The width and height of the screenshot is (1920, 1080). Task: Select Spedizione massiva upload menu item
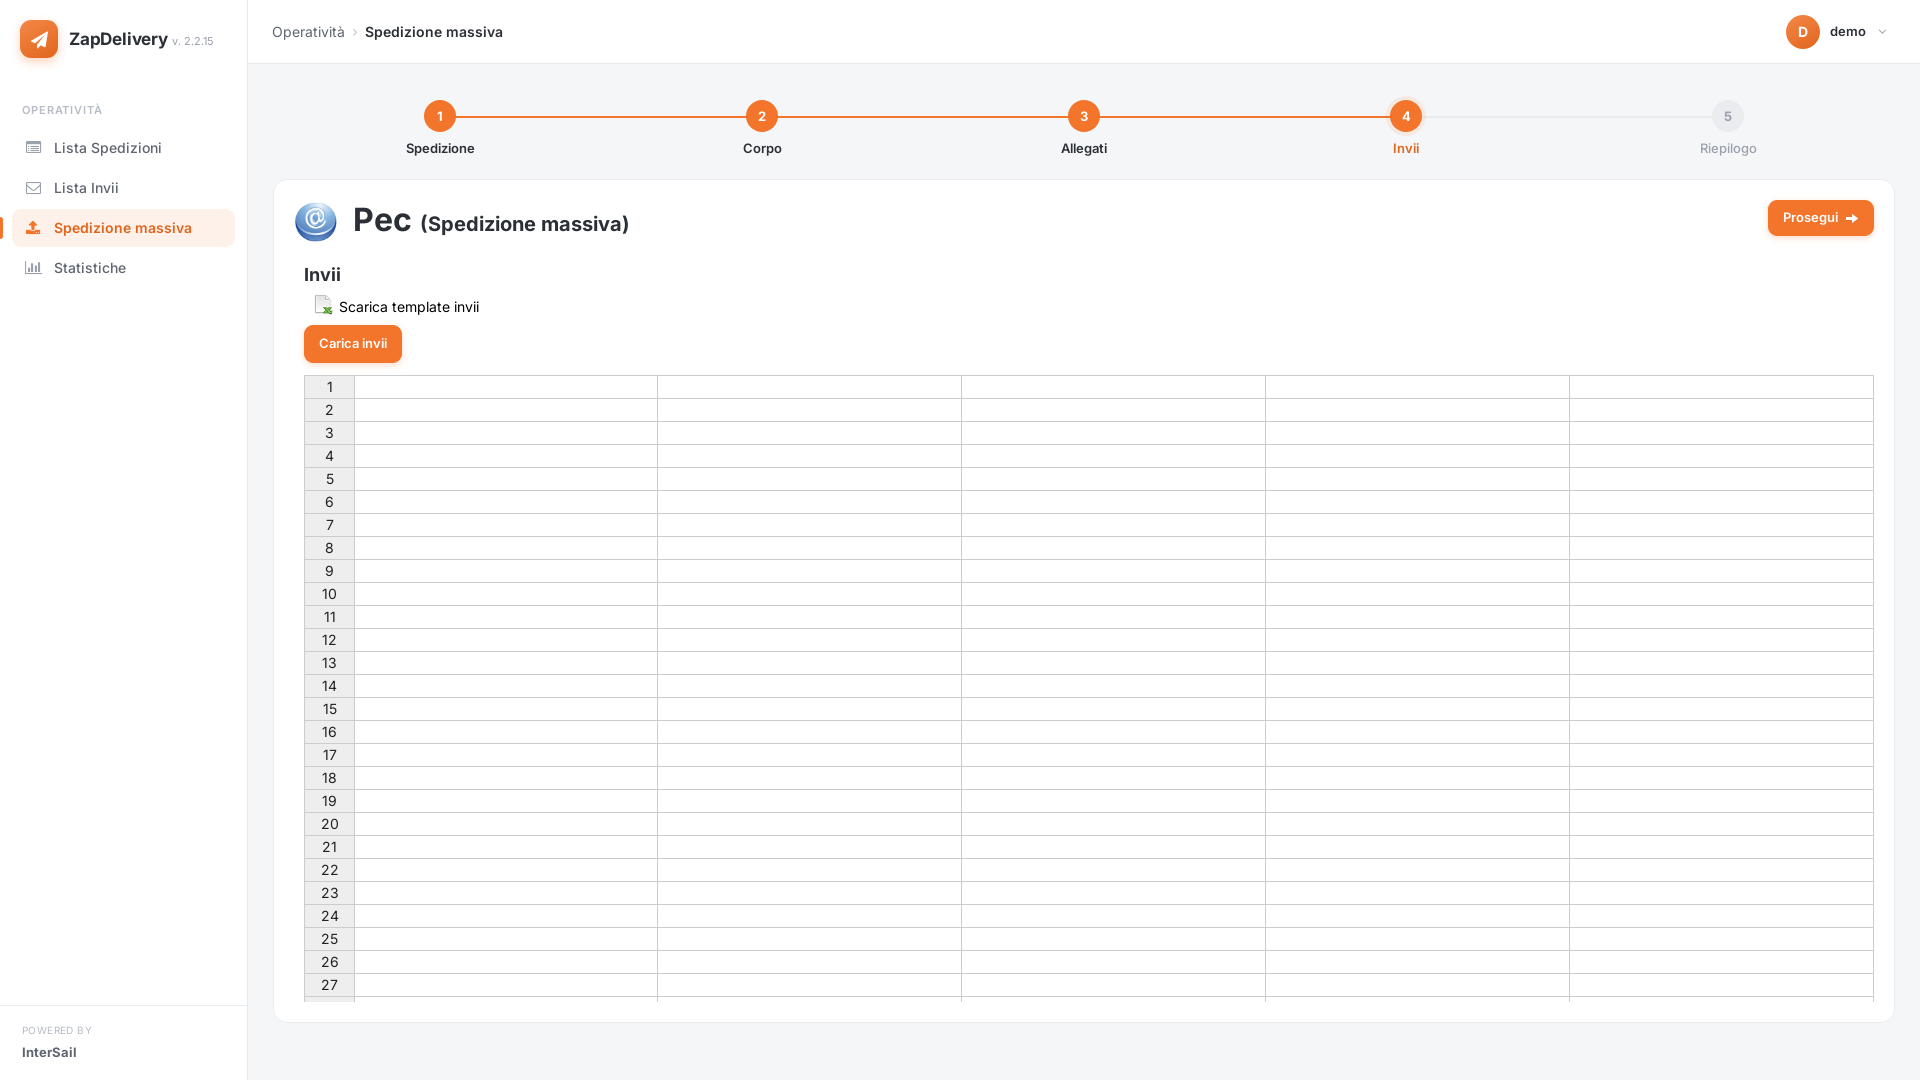point(123,228)
